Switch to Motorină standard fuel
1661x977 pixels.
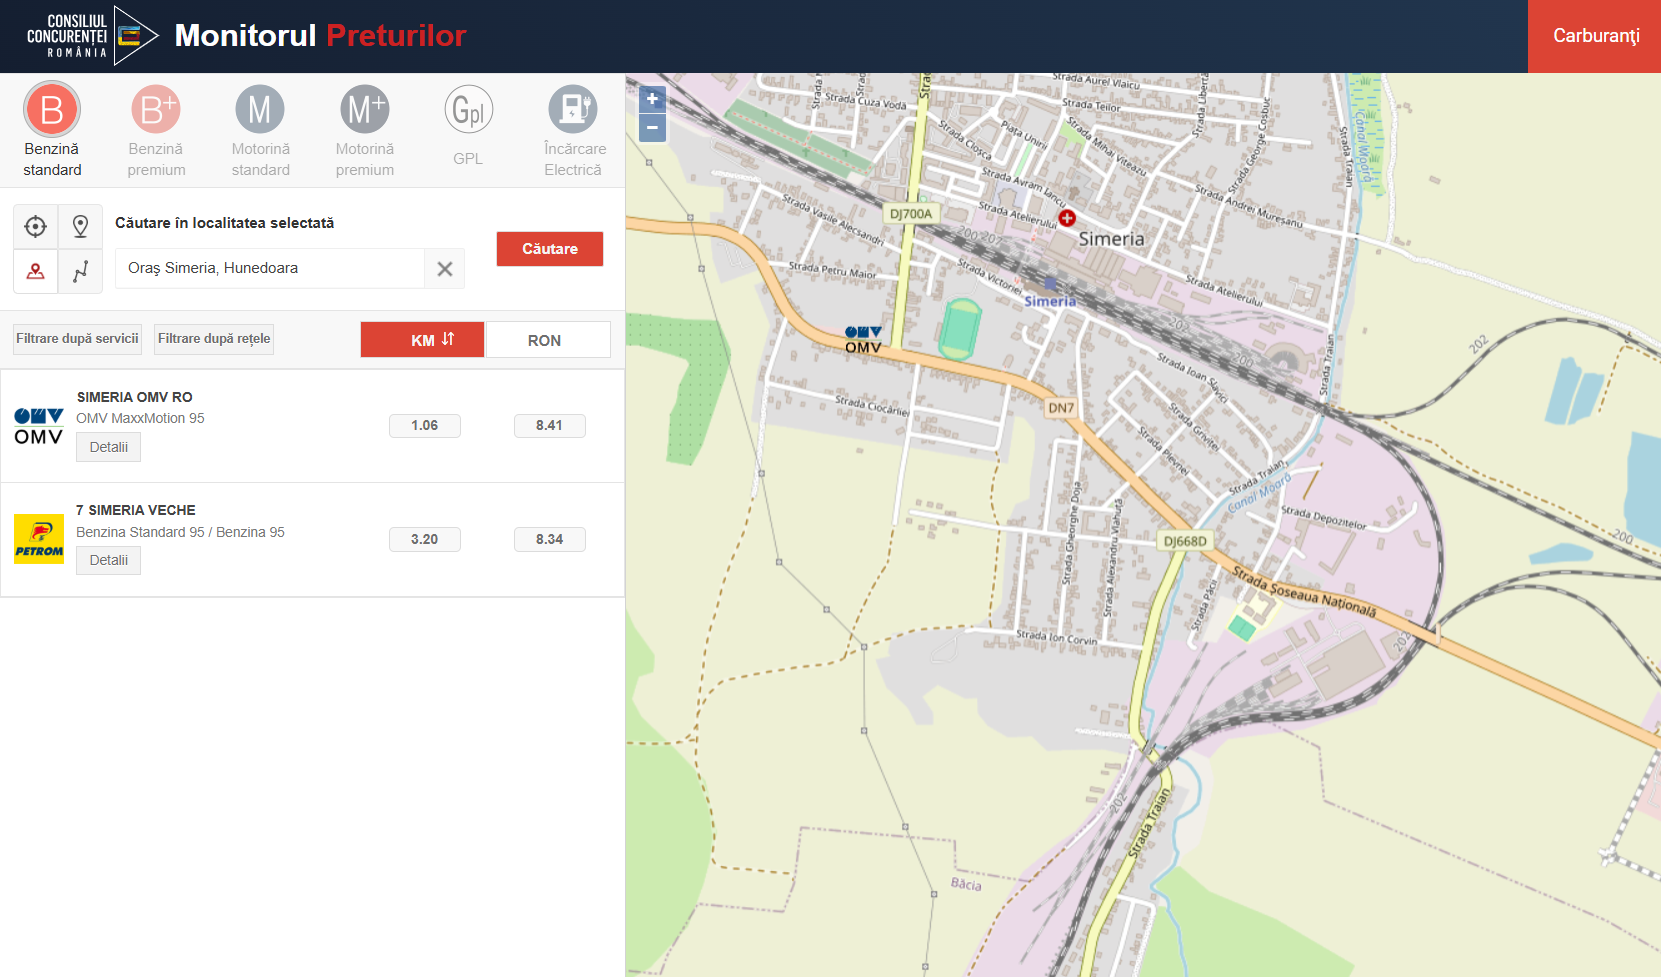[260, 110]
